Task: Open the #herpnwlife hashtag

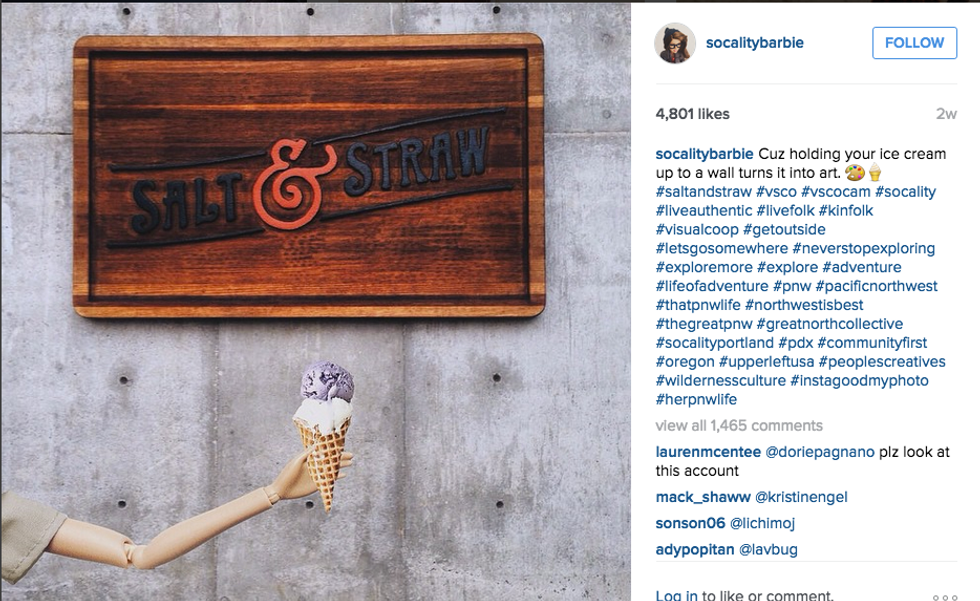Action: [696, 399]
